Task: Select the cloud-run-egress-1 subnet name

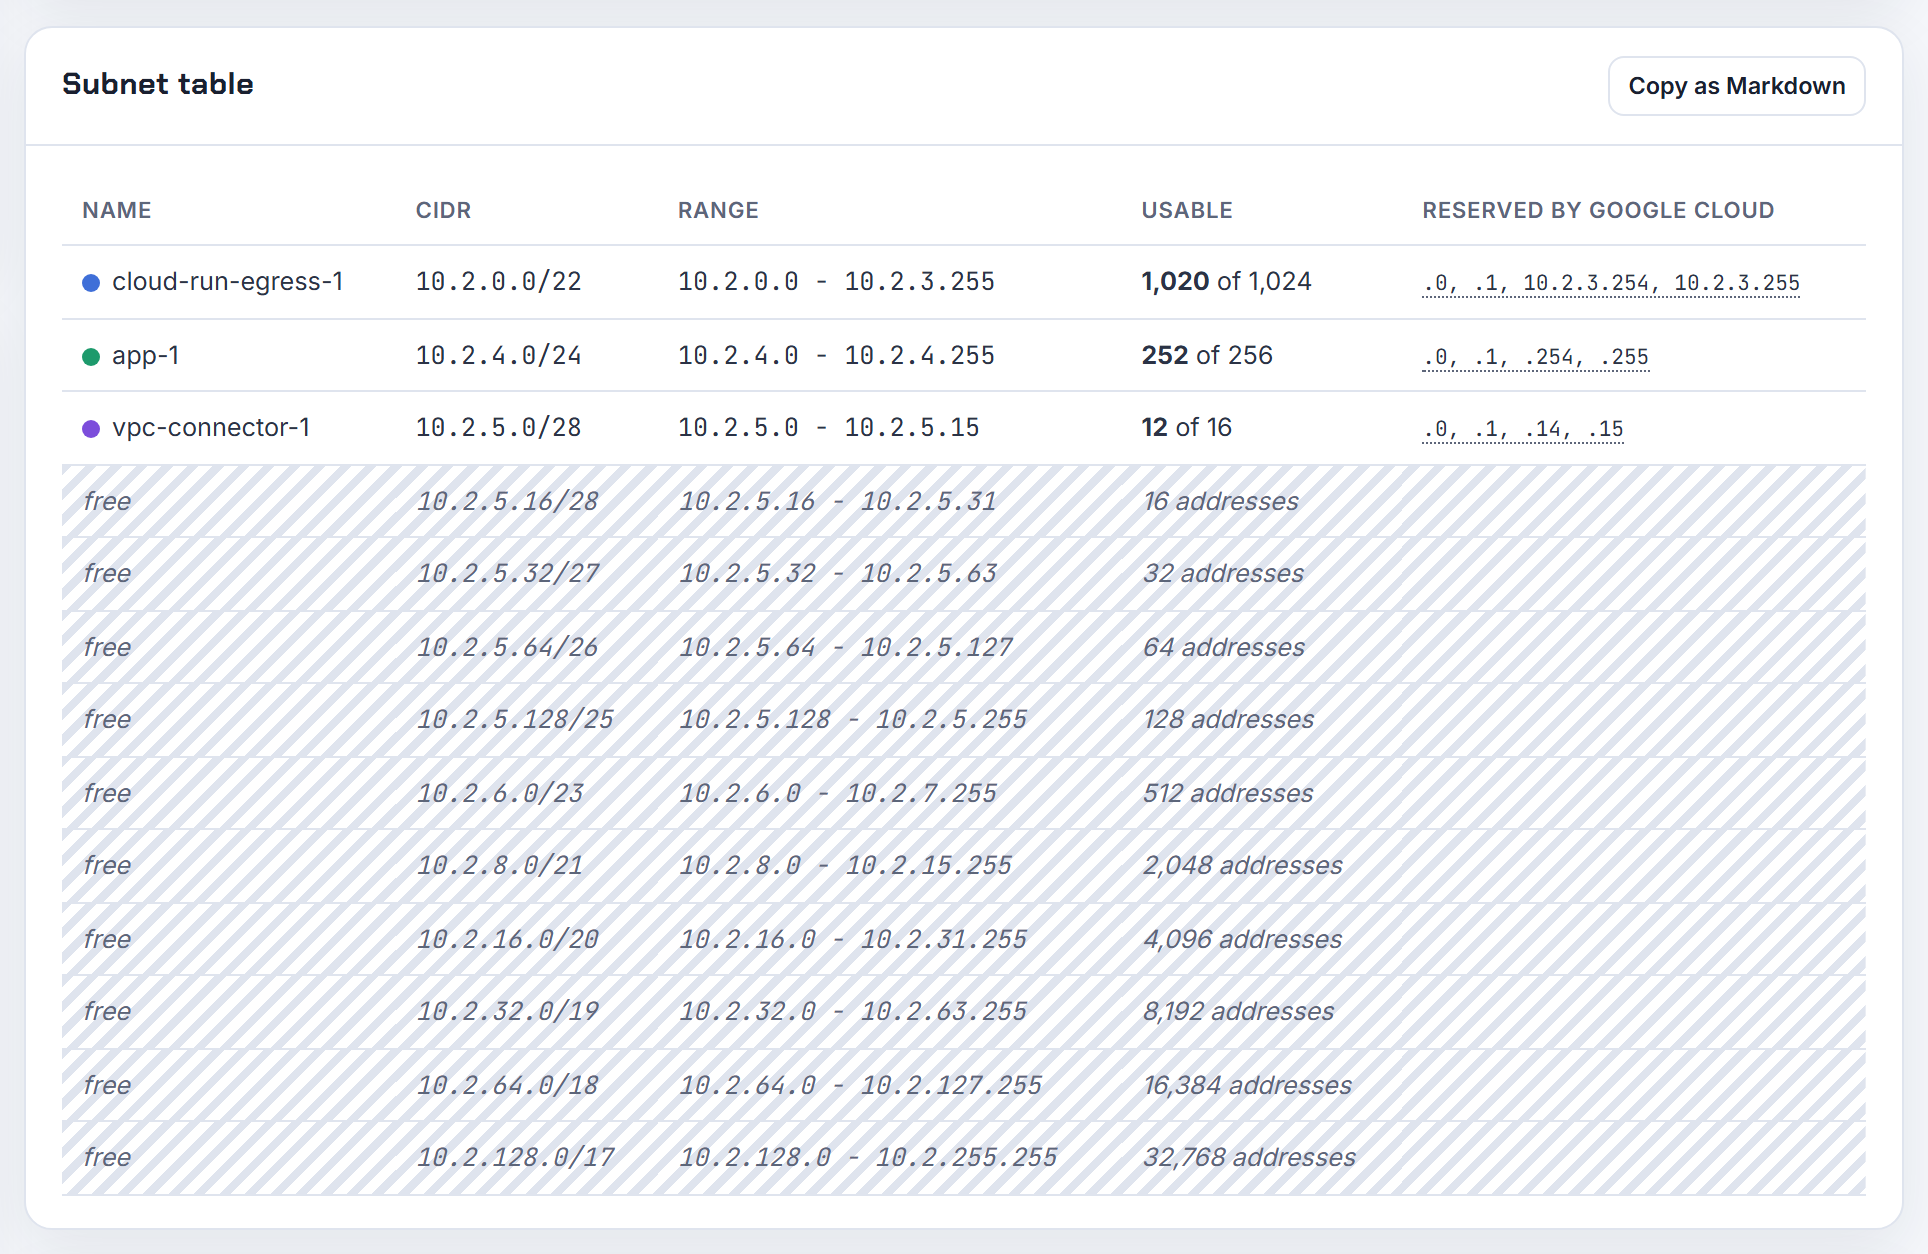Action: (x=227, y=282)
